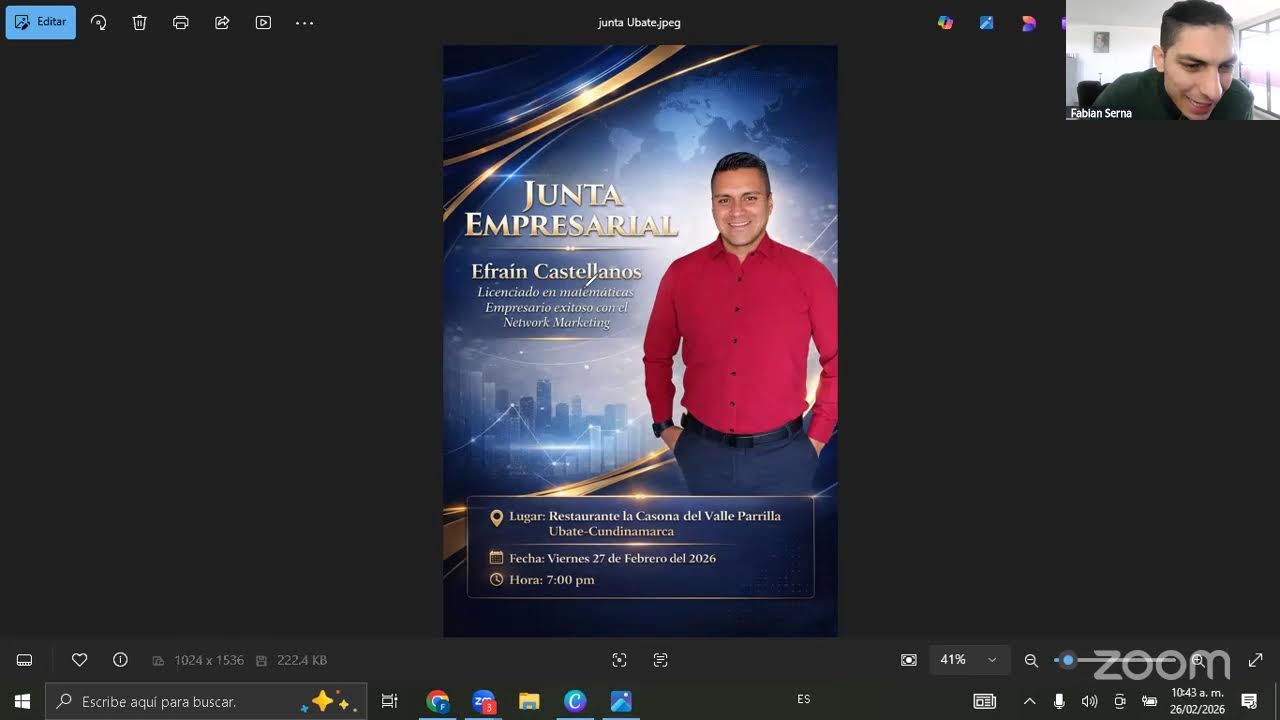Click the 222.4 KB file size text
The image size is (1280, 720).
point(302,660)
